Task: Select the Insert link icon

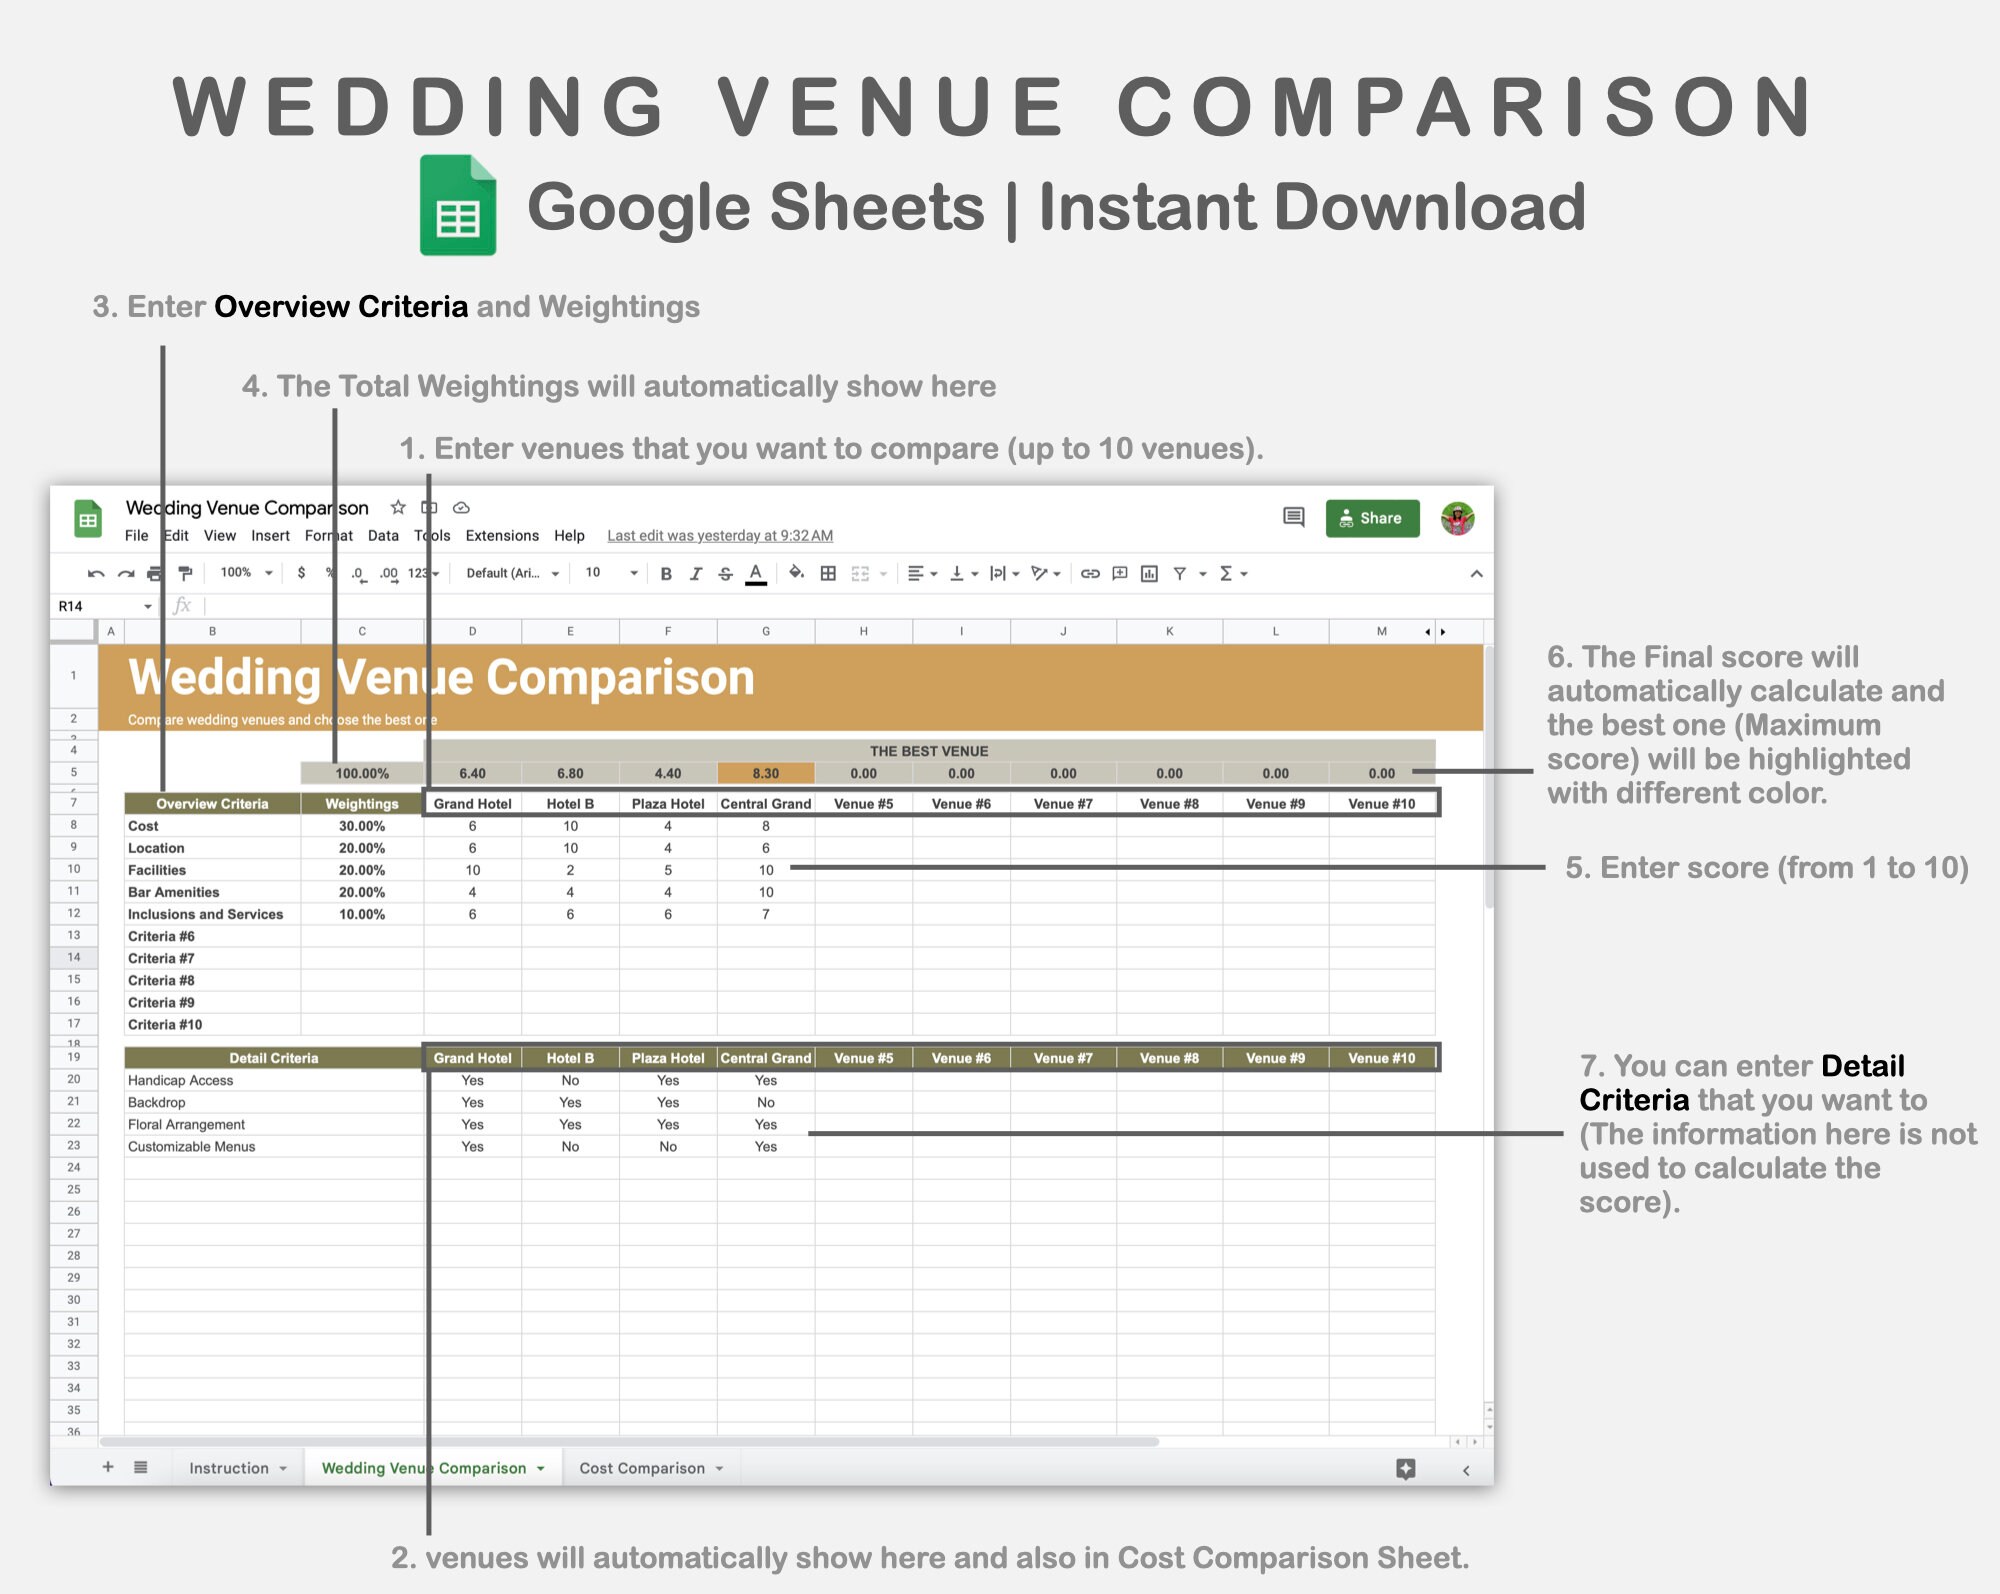Action: (x=1090, y=574)
